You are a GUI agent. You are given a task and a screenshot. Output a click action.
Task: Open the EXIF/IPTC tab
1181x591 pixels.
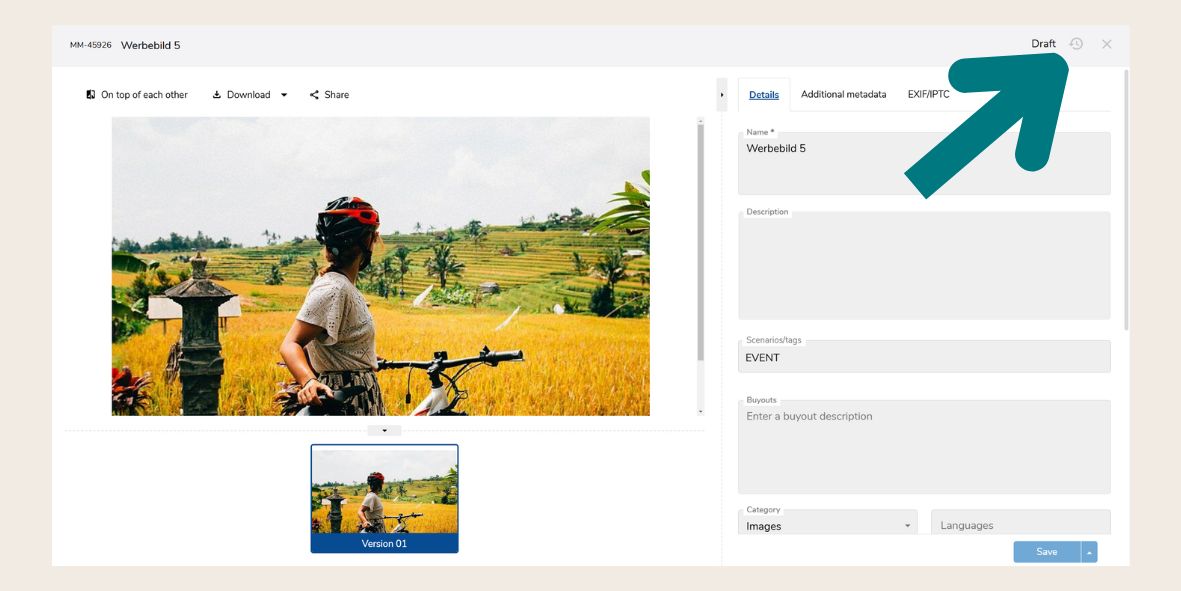click(x=928, y=95)
